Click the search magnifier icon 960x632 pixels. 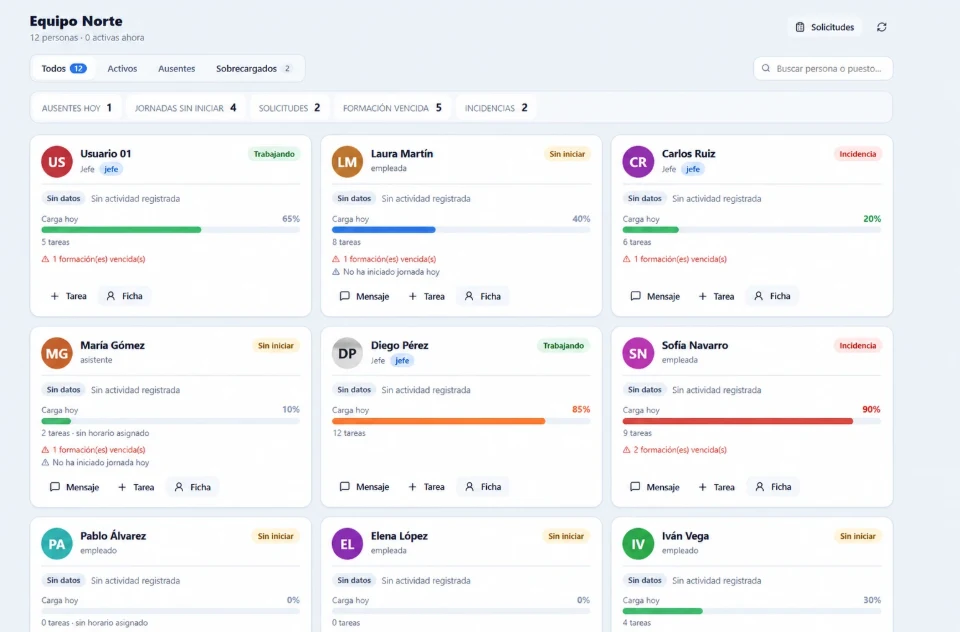coord(765,69)
